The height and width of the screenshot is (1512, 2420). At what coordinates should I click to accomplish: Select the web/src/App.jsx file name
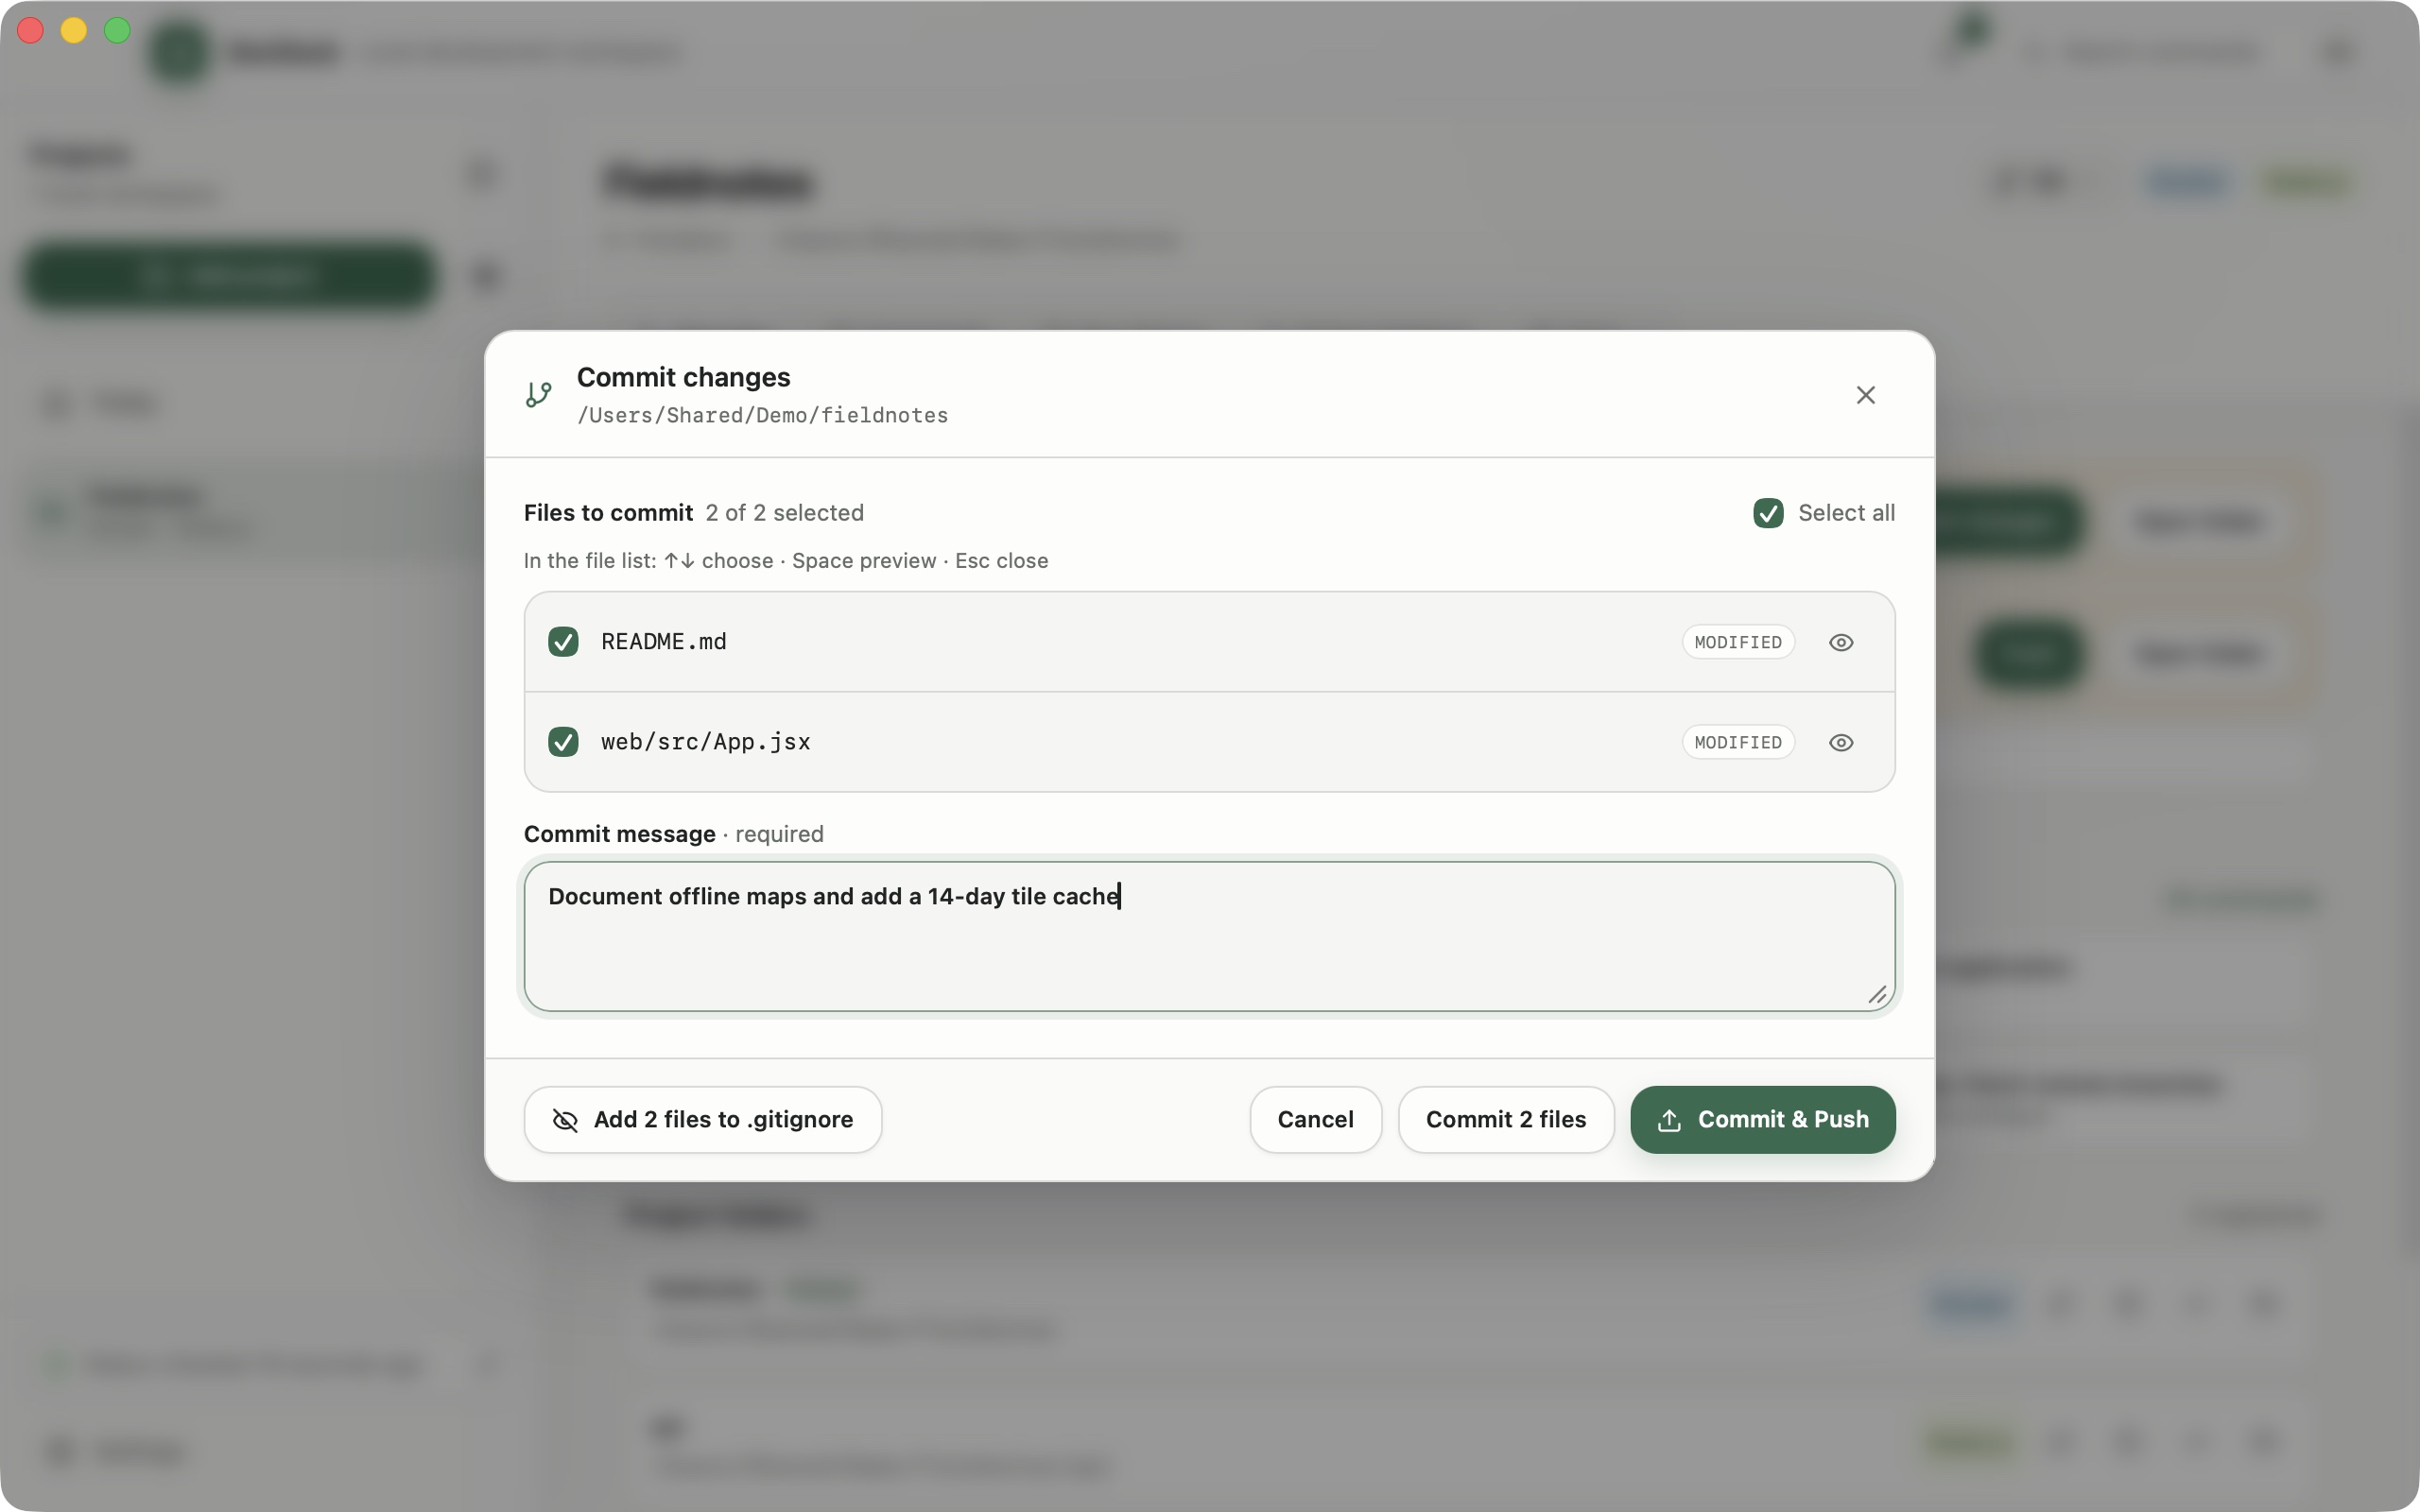coord(706,742)
